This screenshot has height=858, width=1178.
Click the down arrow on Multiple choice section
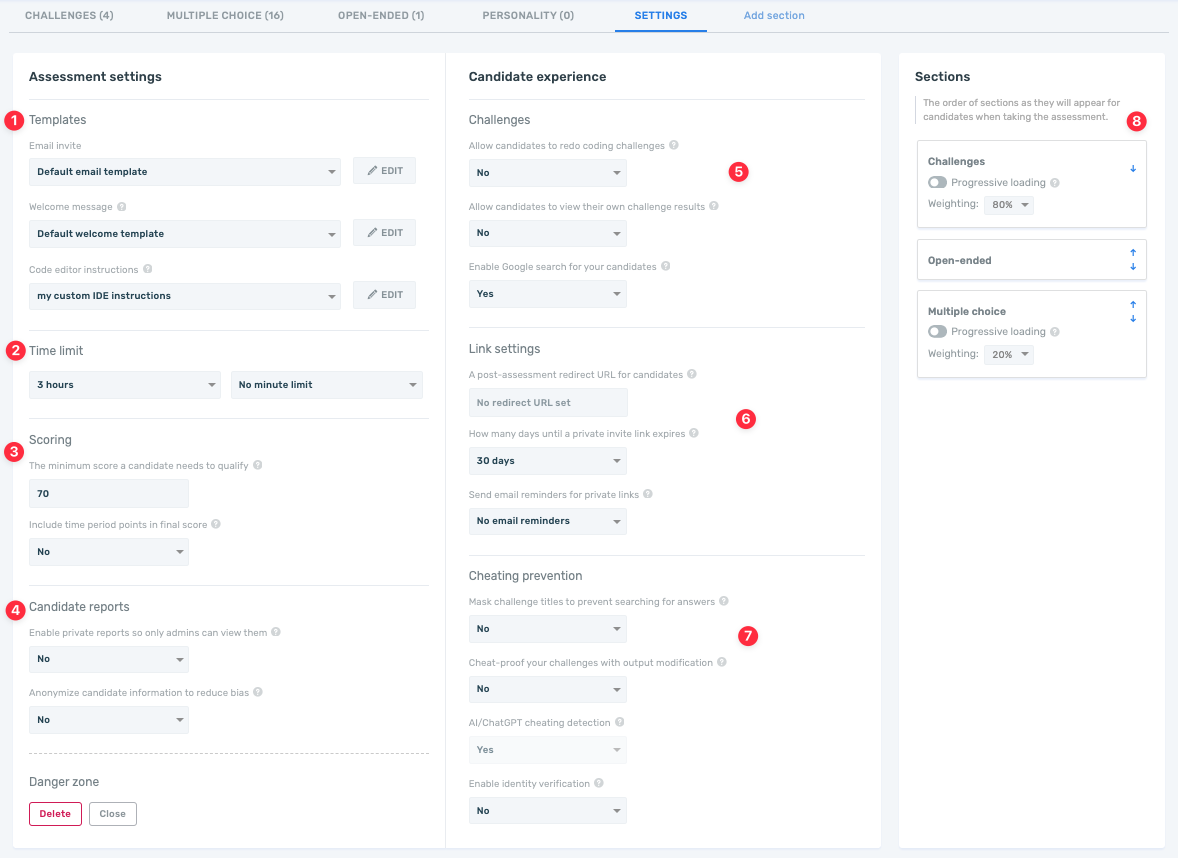point(1133,319)
